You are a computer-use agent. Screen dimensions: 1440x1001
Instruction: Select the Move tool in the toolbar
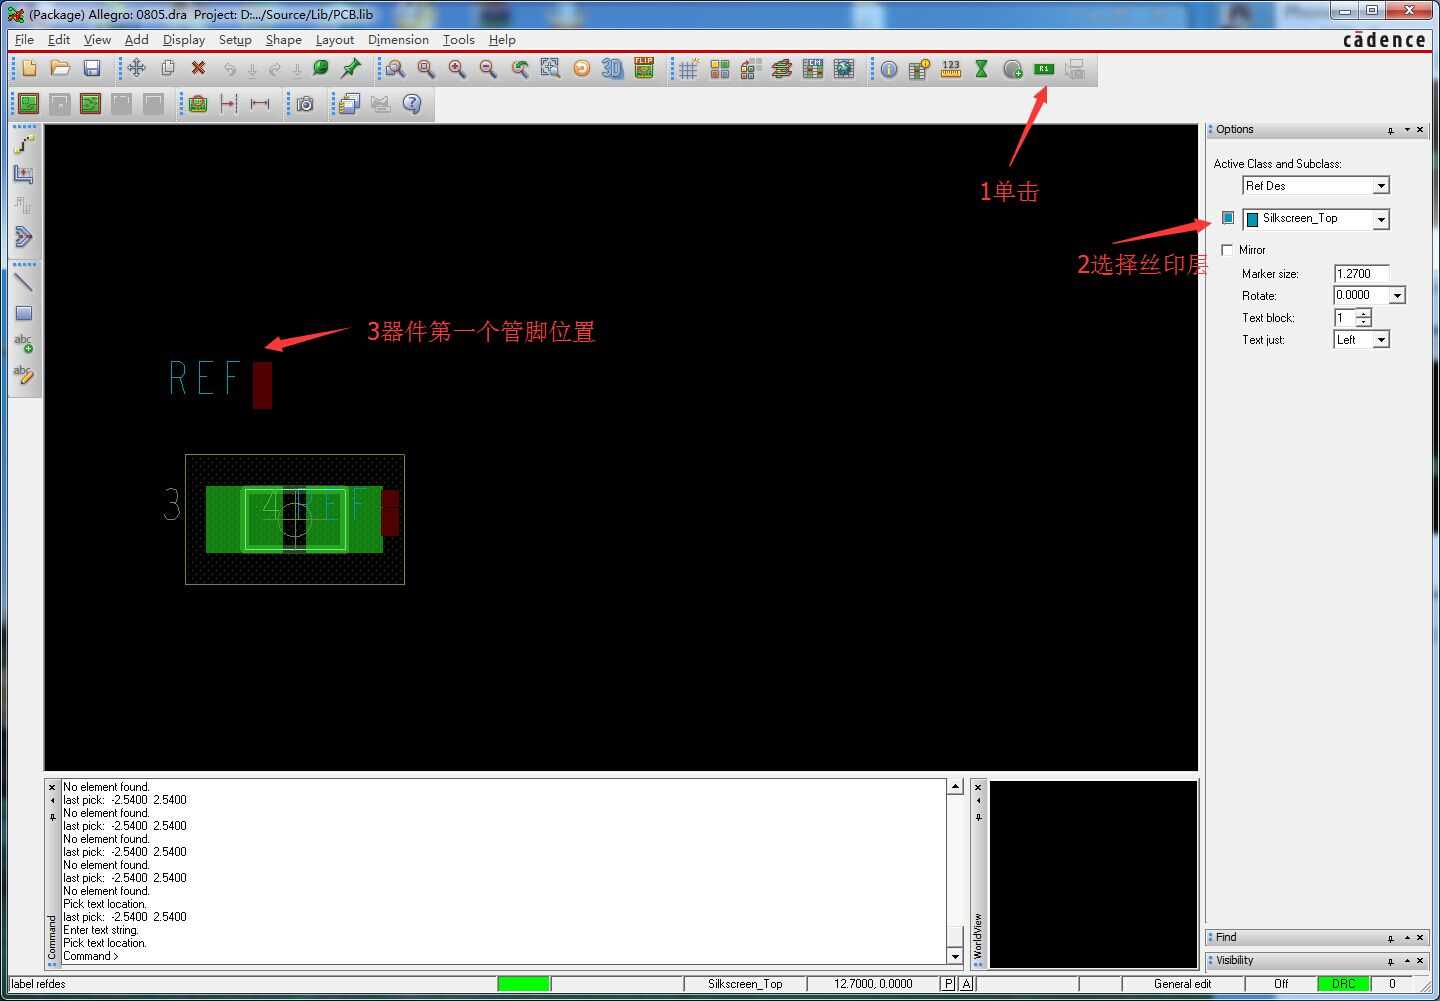tap(136, 69)
